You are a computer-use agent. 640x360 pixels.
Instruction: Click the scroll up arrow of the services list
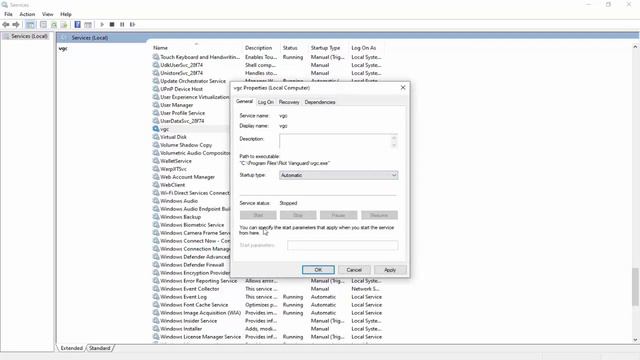(x=635, y=47)
